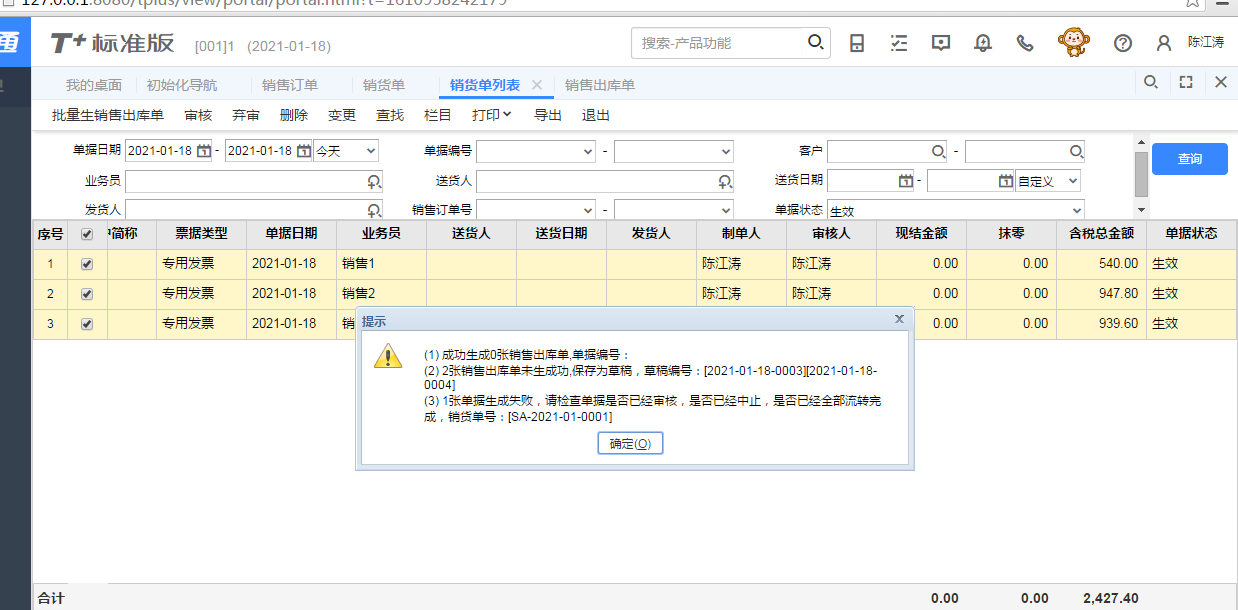The width and height of the screenshot is (1238, 610).
Task: Open the end calendar for 送货日期
Action: 1006,181
